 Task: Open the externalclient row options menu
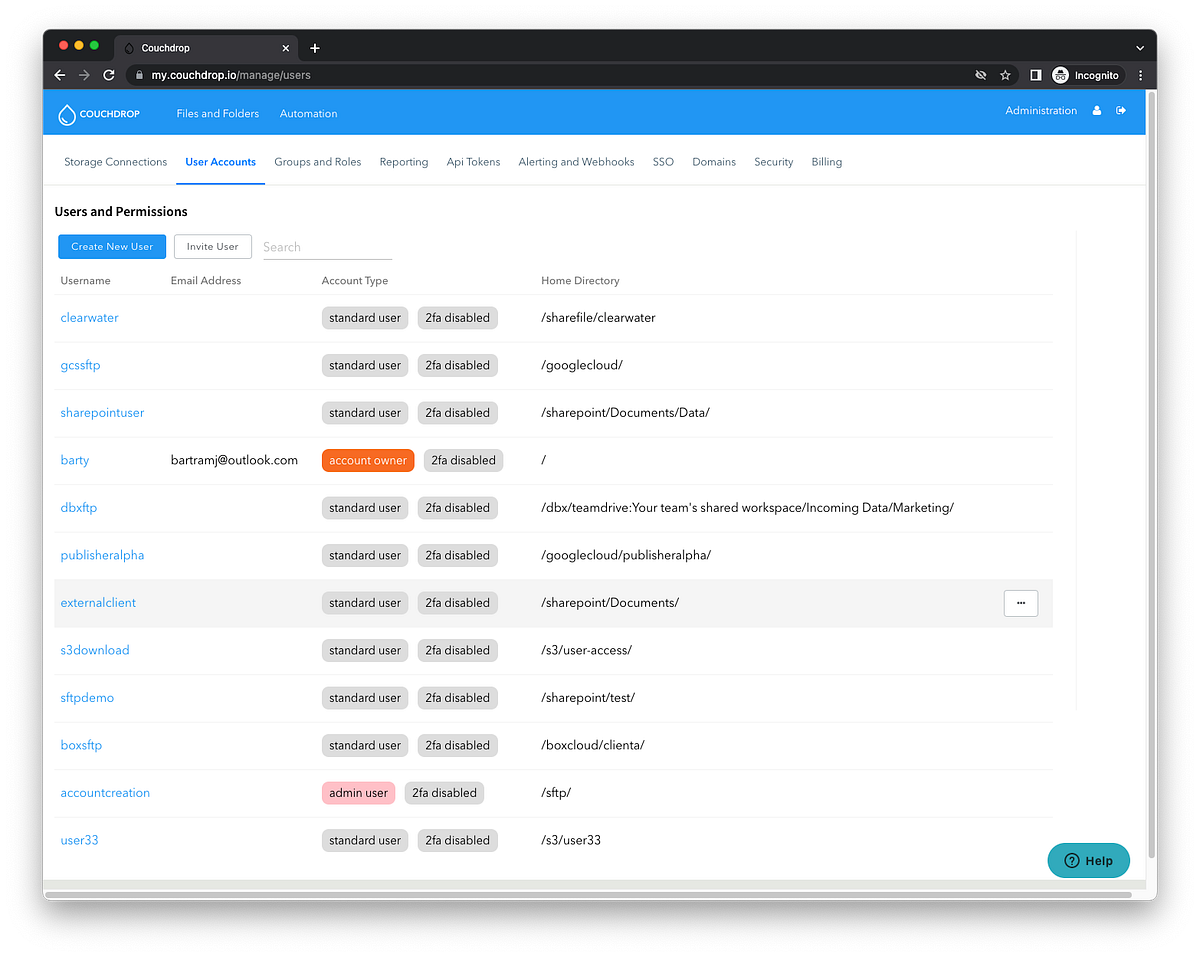(1021, 602)
